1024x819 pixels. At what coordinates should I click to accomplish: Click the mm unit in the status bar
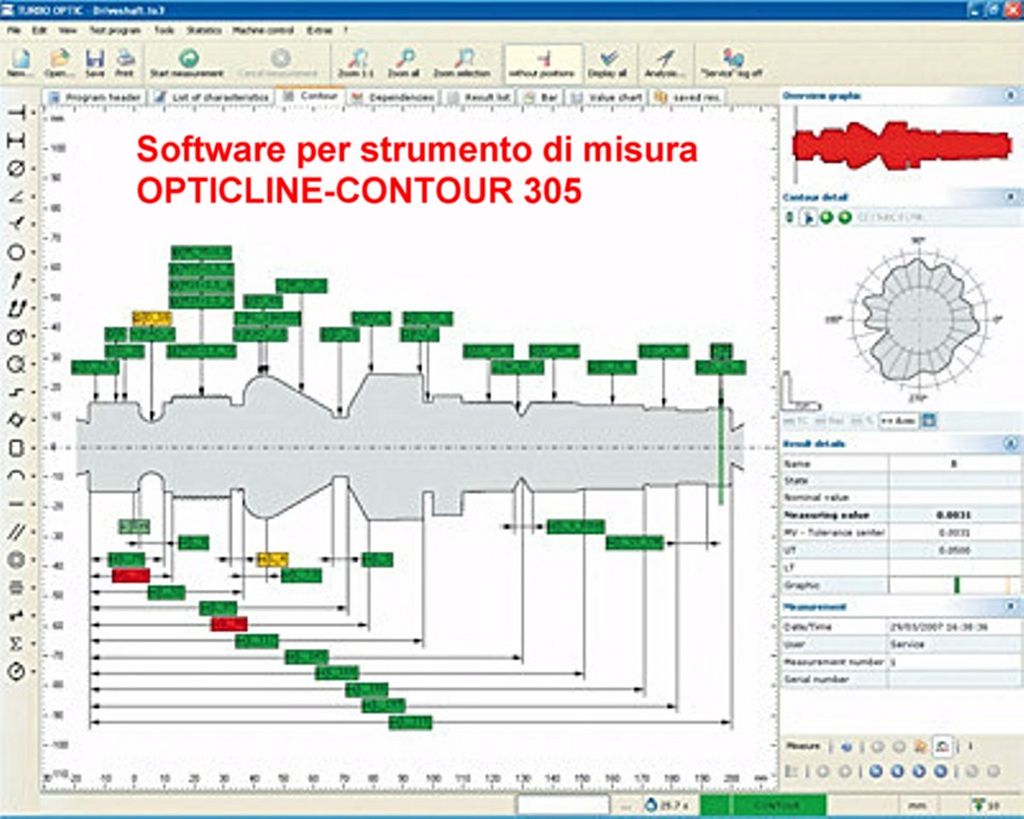coord(917,805)
